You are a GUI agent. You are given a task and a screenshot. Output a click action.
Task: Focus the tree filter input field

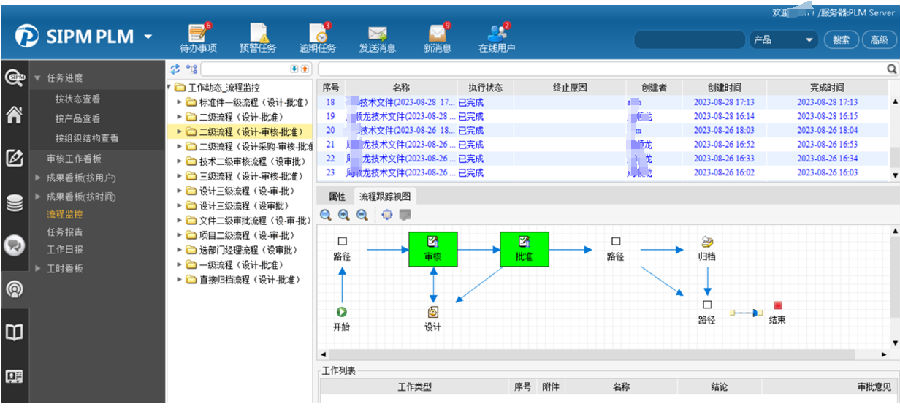pos(245,69)
